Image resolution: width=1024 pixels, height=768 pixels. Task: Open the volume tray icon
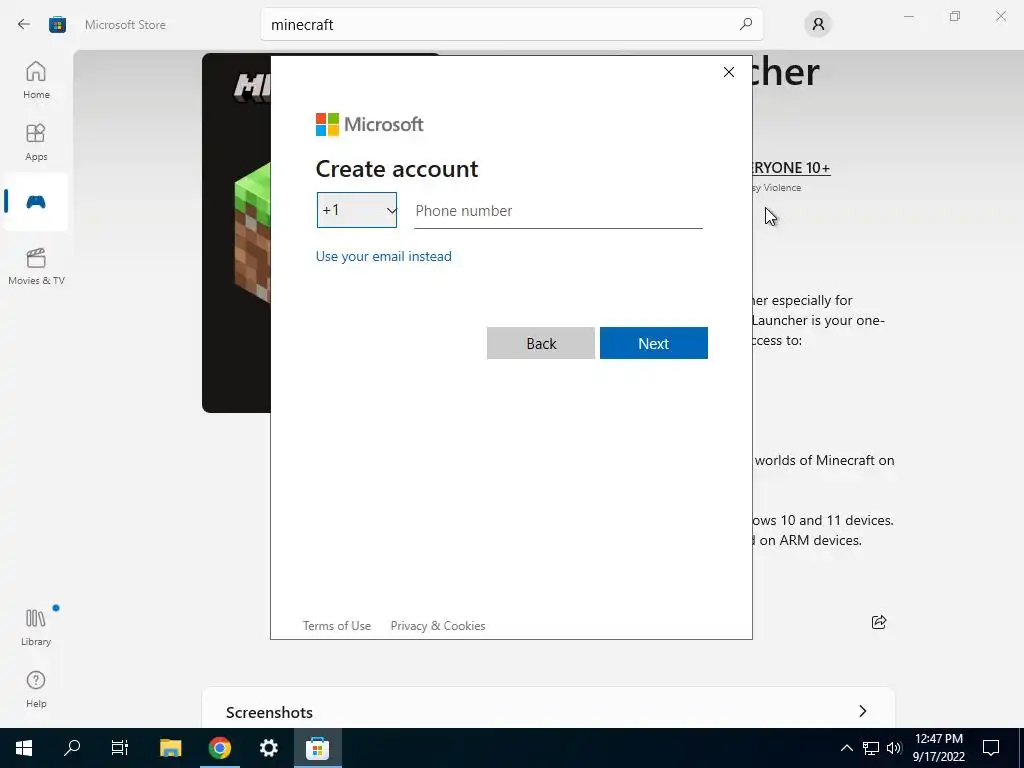pos(894,748)
